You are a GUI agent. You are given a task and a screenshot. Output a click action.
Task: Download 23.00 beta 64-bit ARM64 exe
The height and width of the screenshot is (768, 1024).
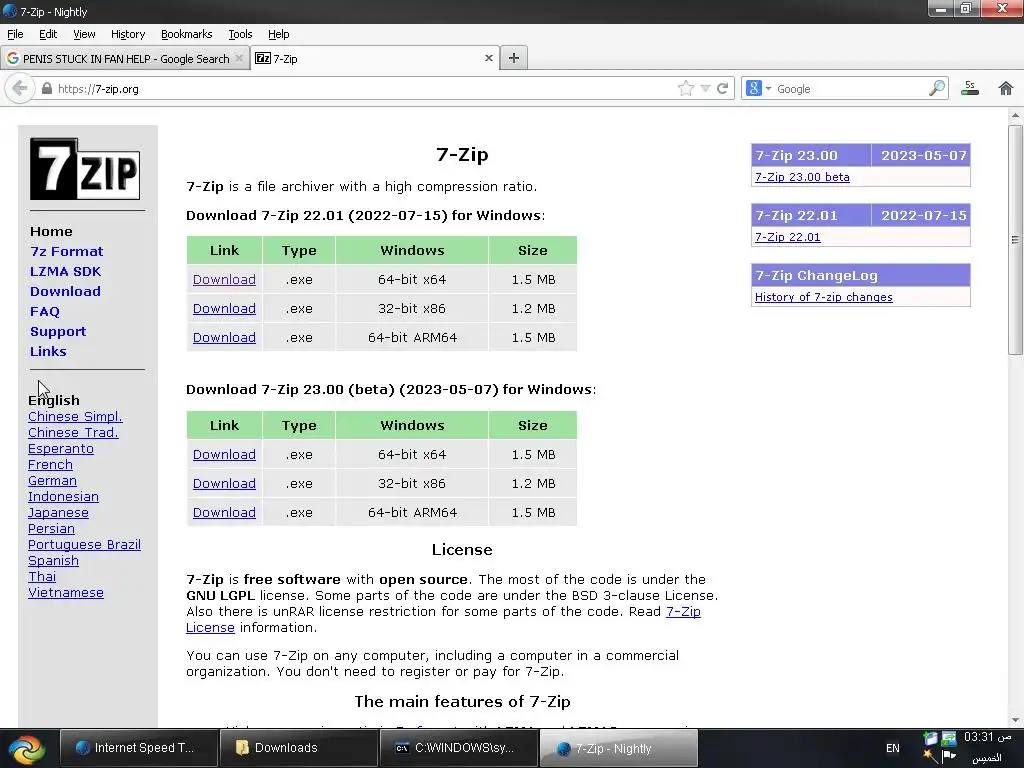click(x=224, y=513)
